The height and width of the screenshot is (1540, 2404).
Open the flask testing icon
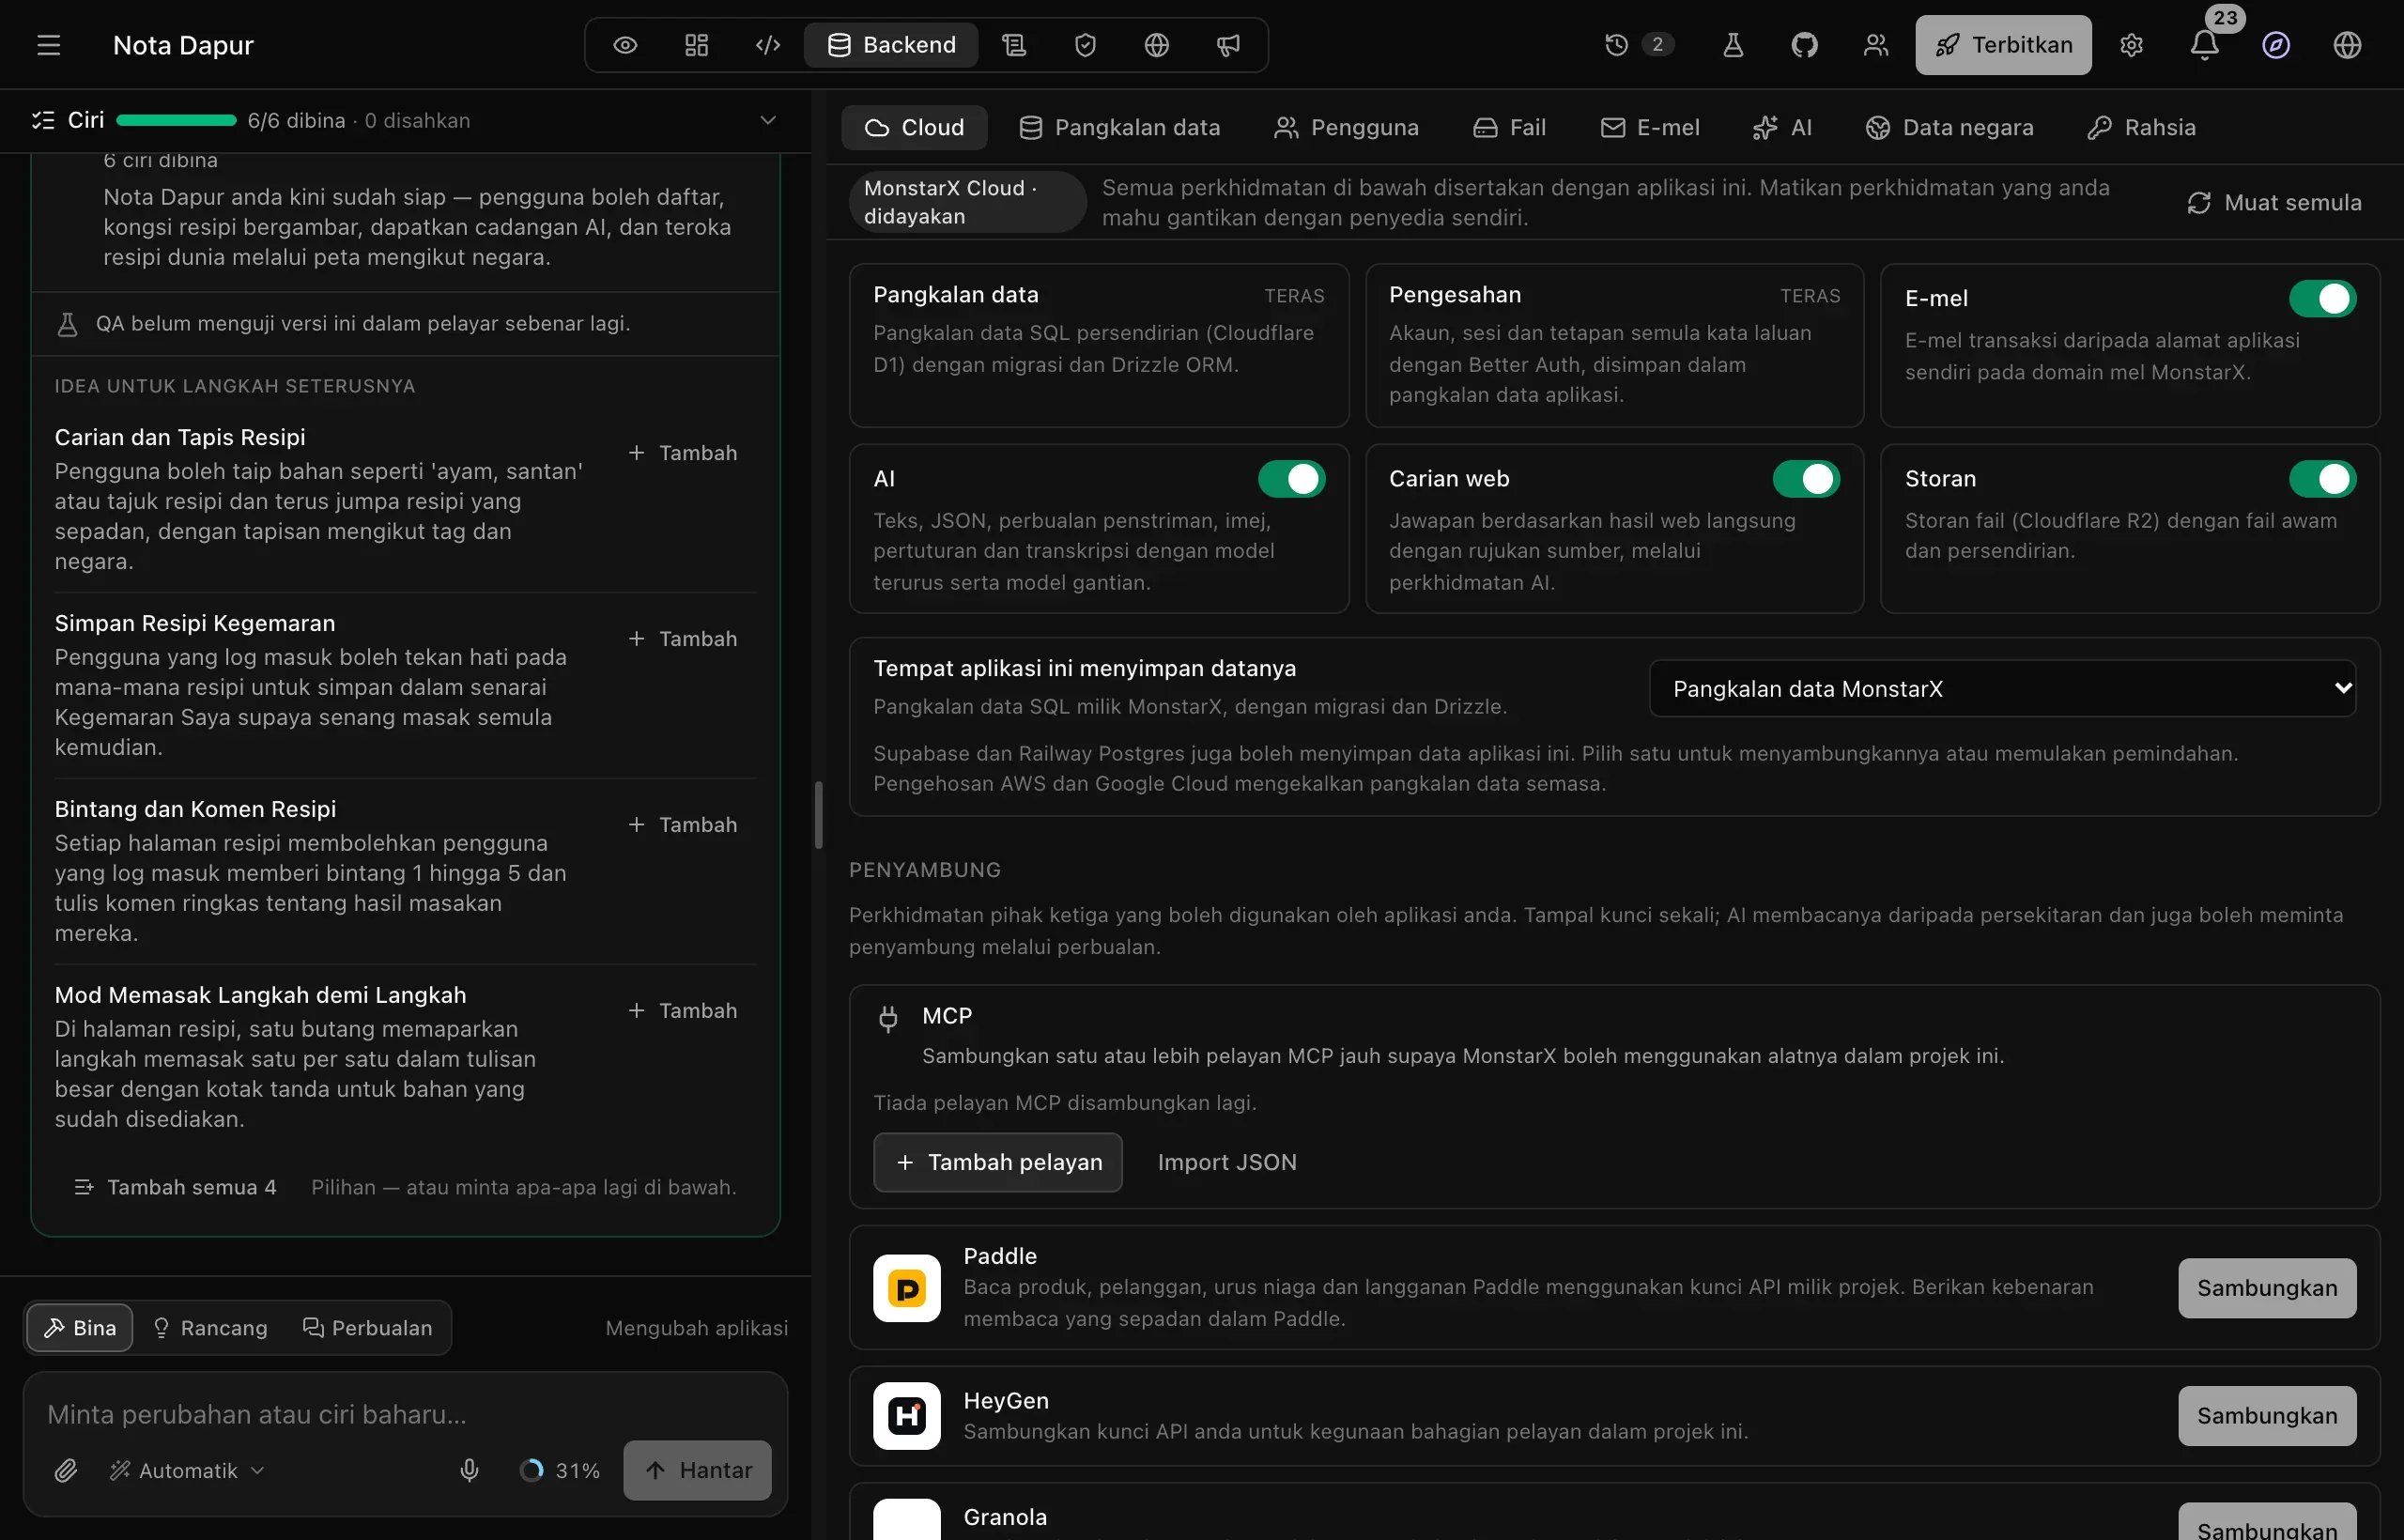[1733, 45]
